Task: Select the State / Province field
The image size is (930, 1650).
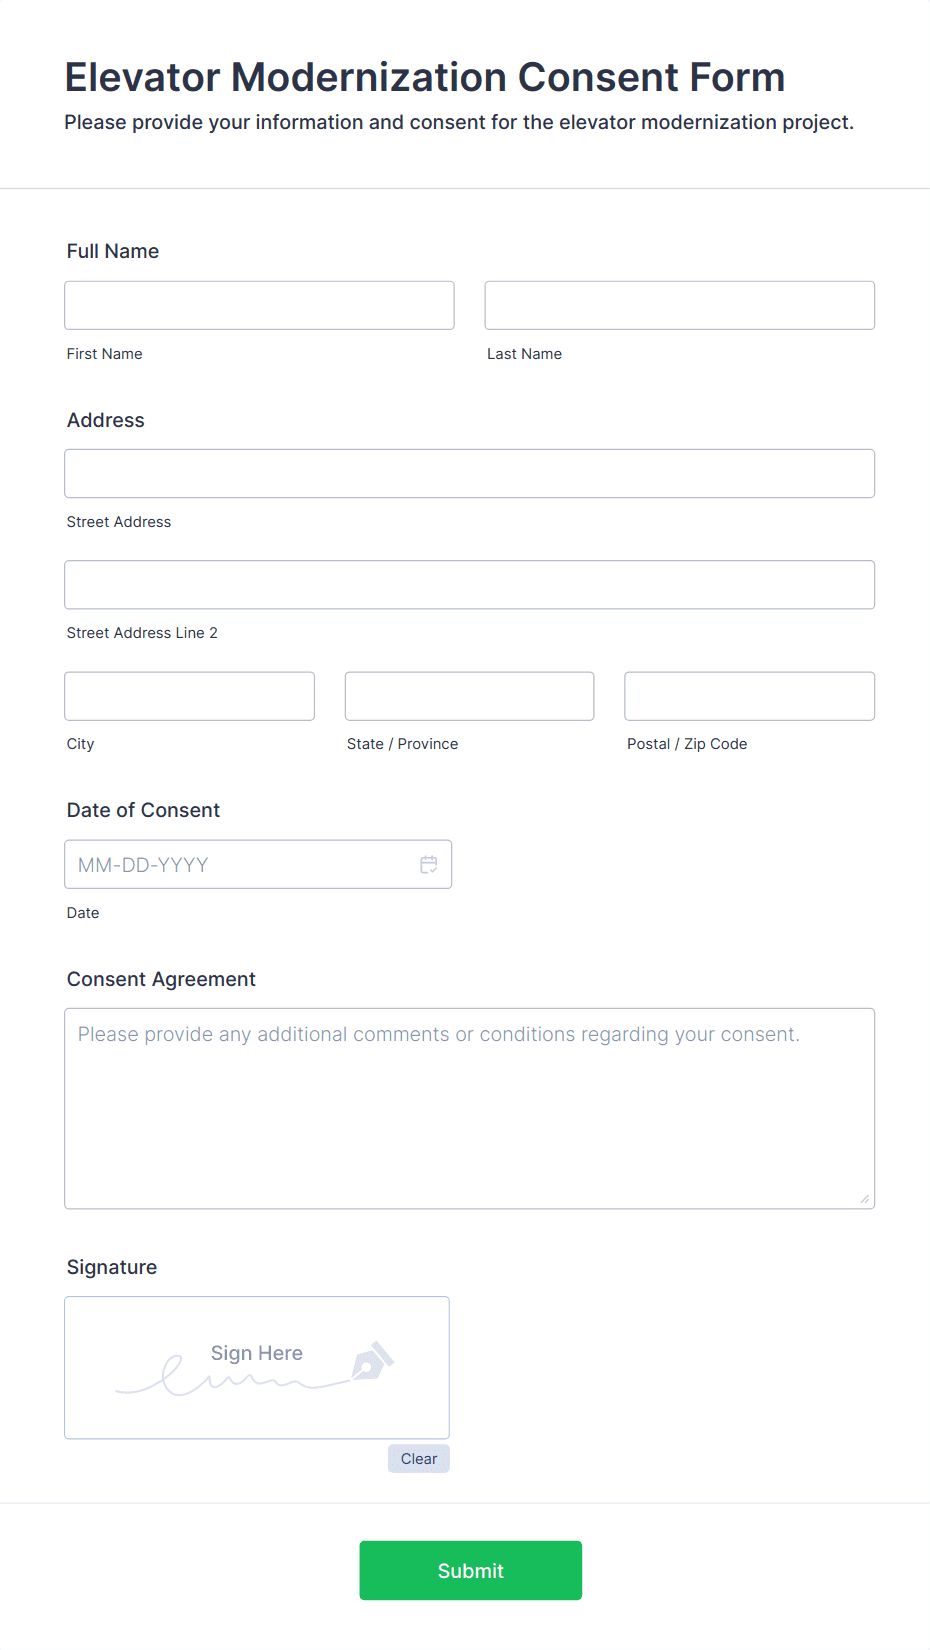Action: click(469, 695)
